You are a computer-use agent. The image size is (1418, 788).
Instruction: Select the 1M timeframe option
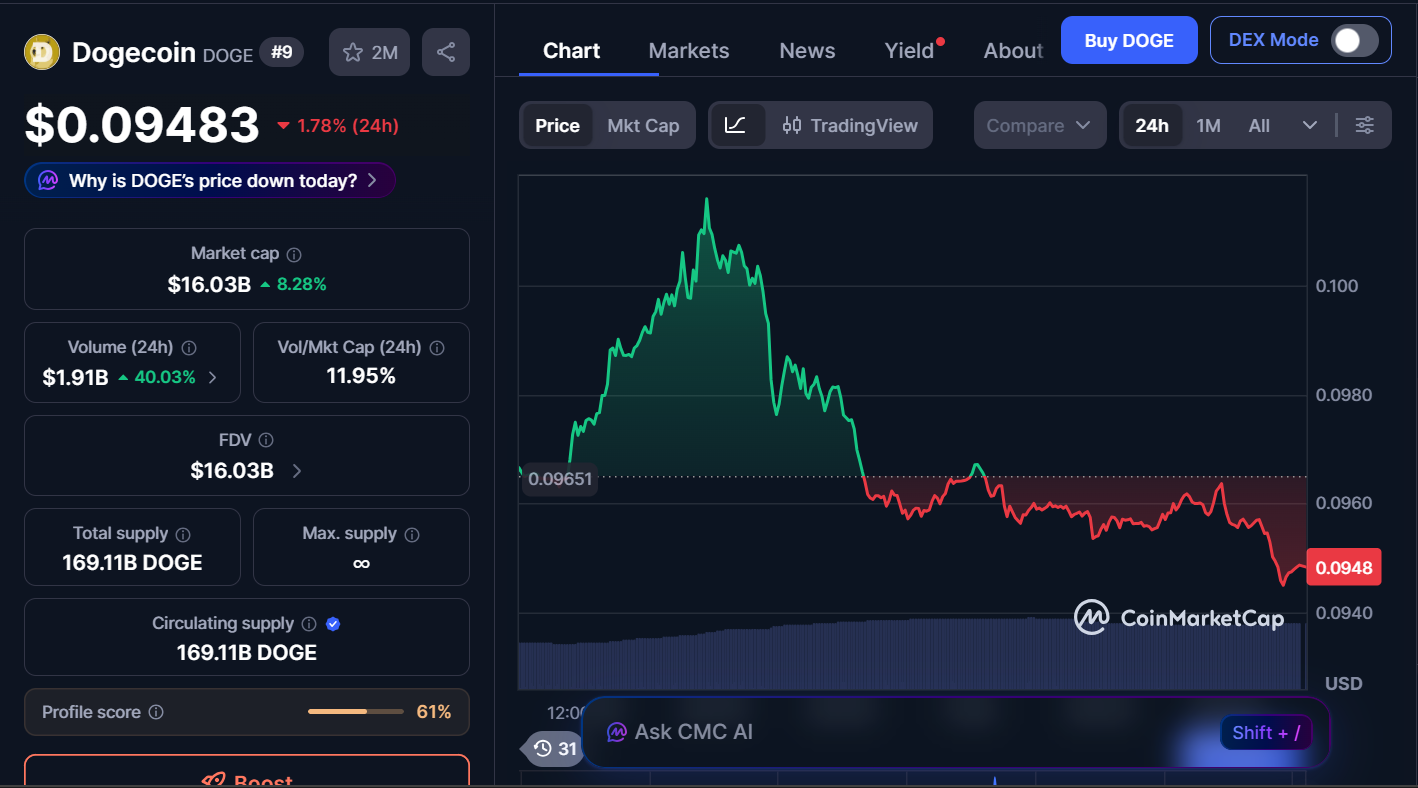click(1208, 125)
